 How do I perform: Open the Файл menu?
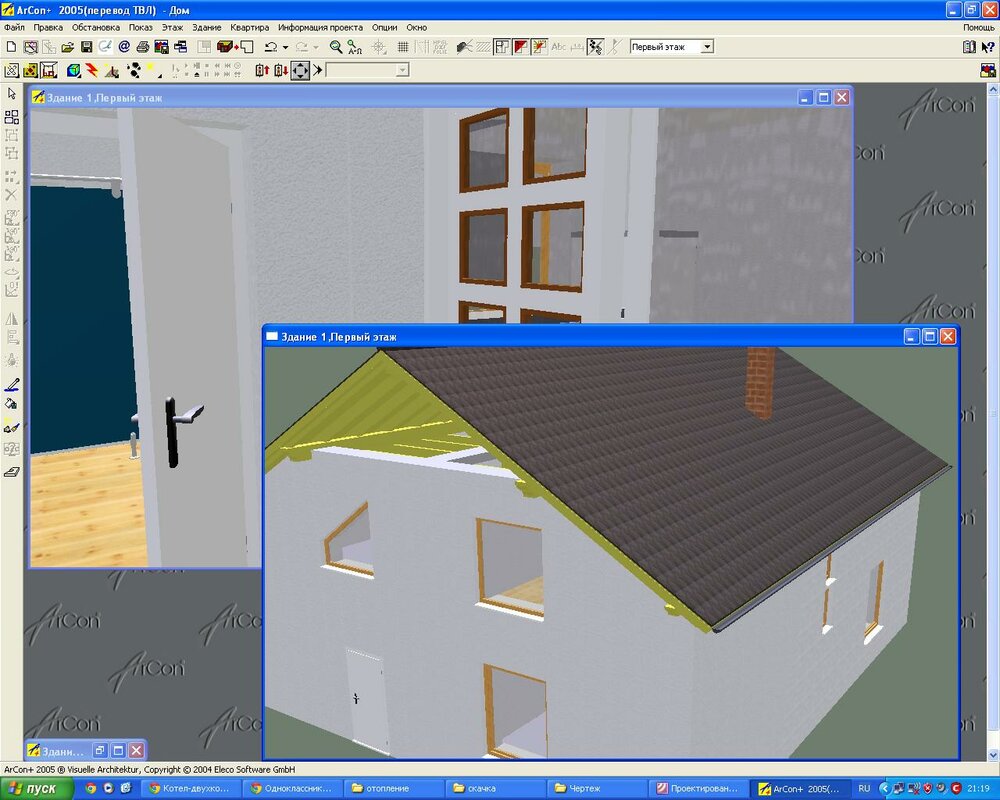(x=14, y=27)
